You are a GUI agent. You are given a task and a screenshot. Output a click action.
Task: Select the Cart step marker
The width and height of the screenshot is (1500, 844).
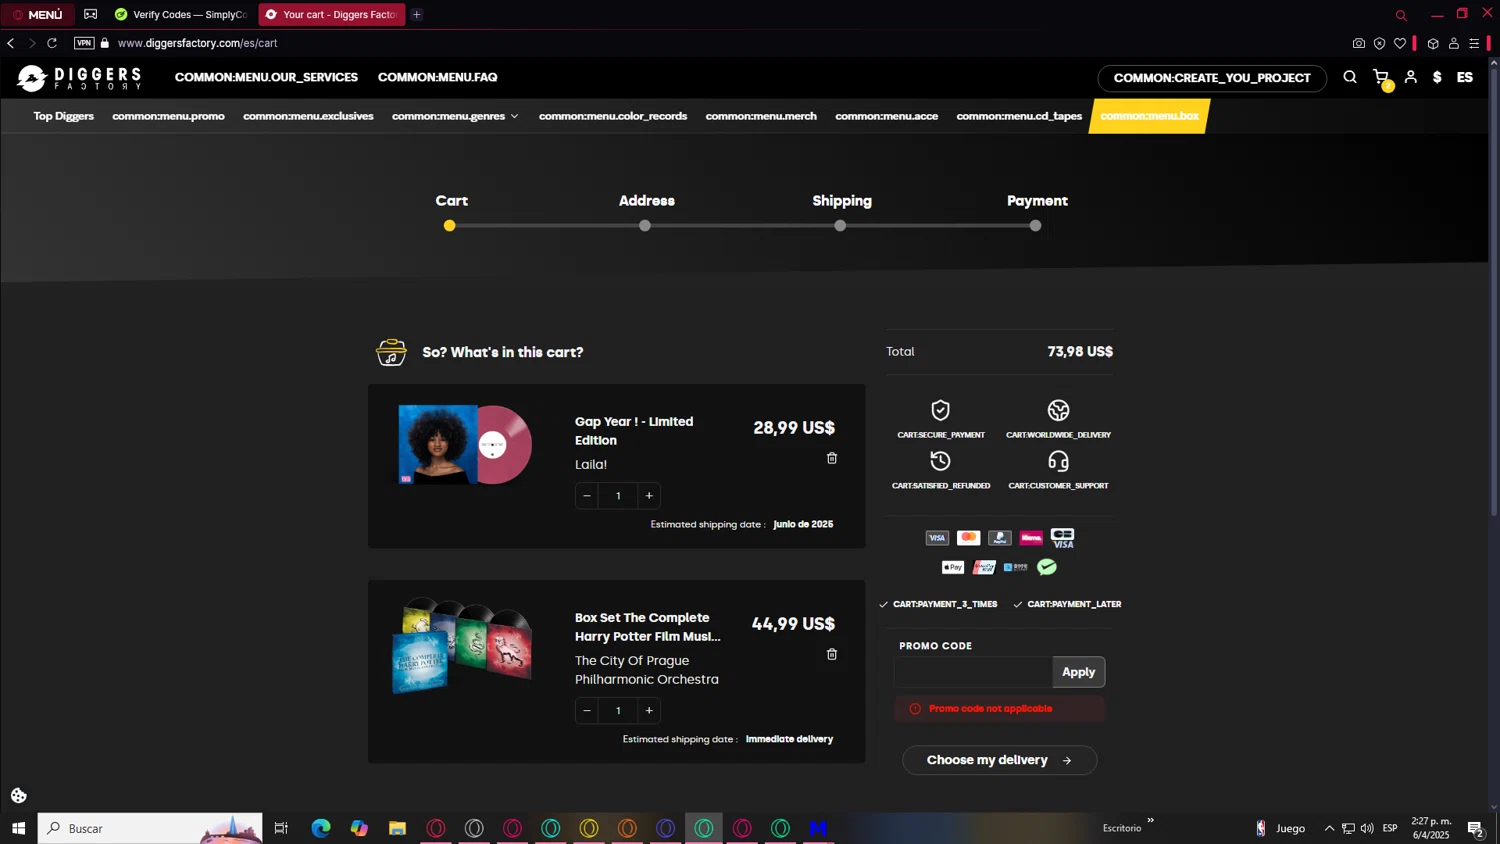pyautogui.click(x=450, y=225)
